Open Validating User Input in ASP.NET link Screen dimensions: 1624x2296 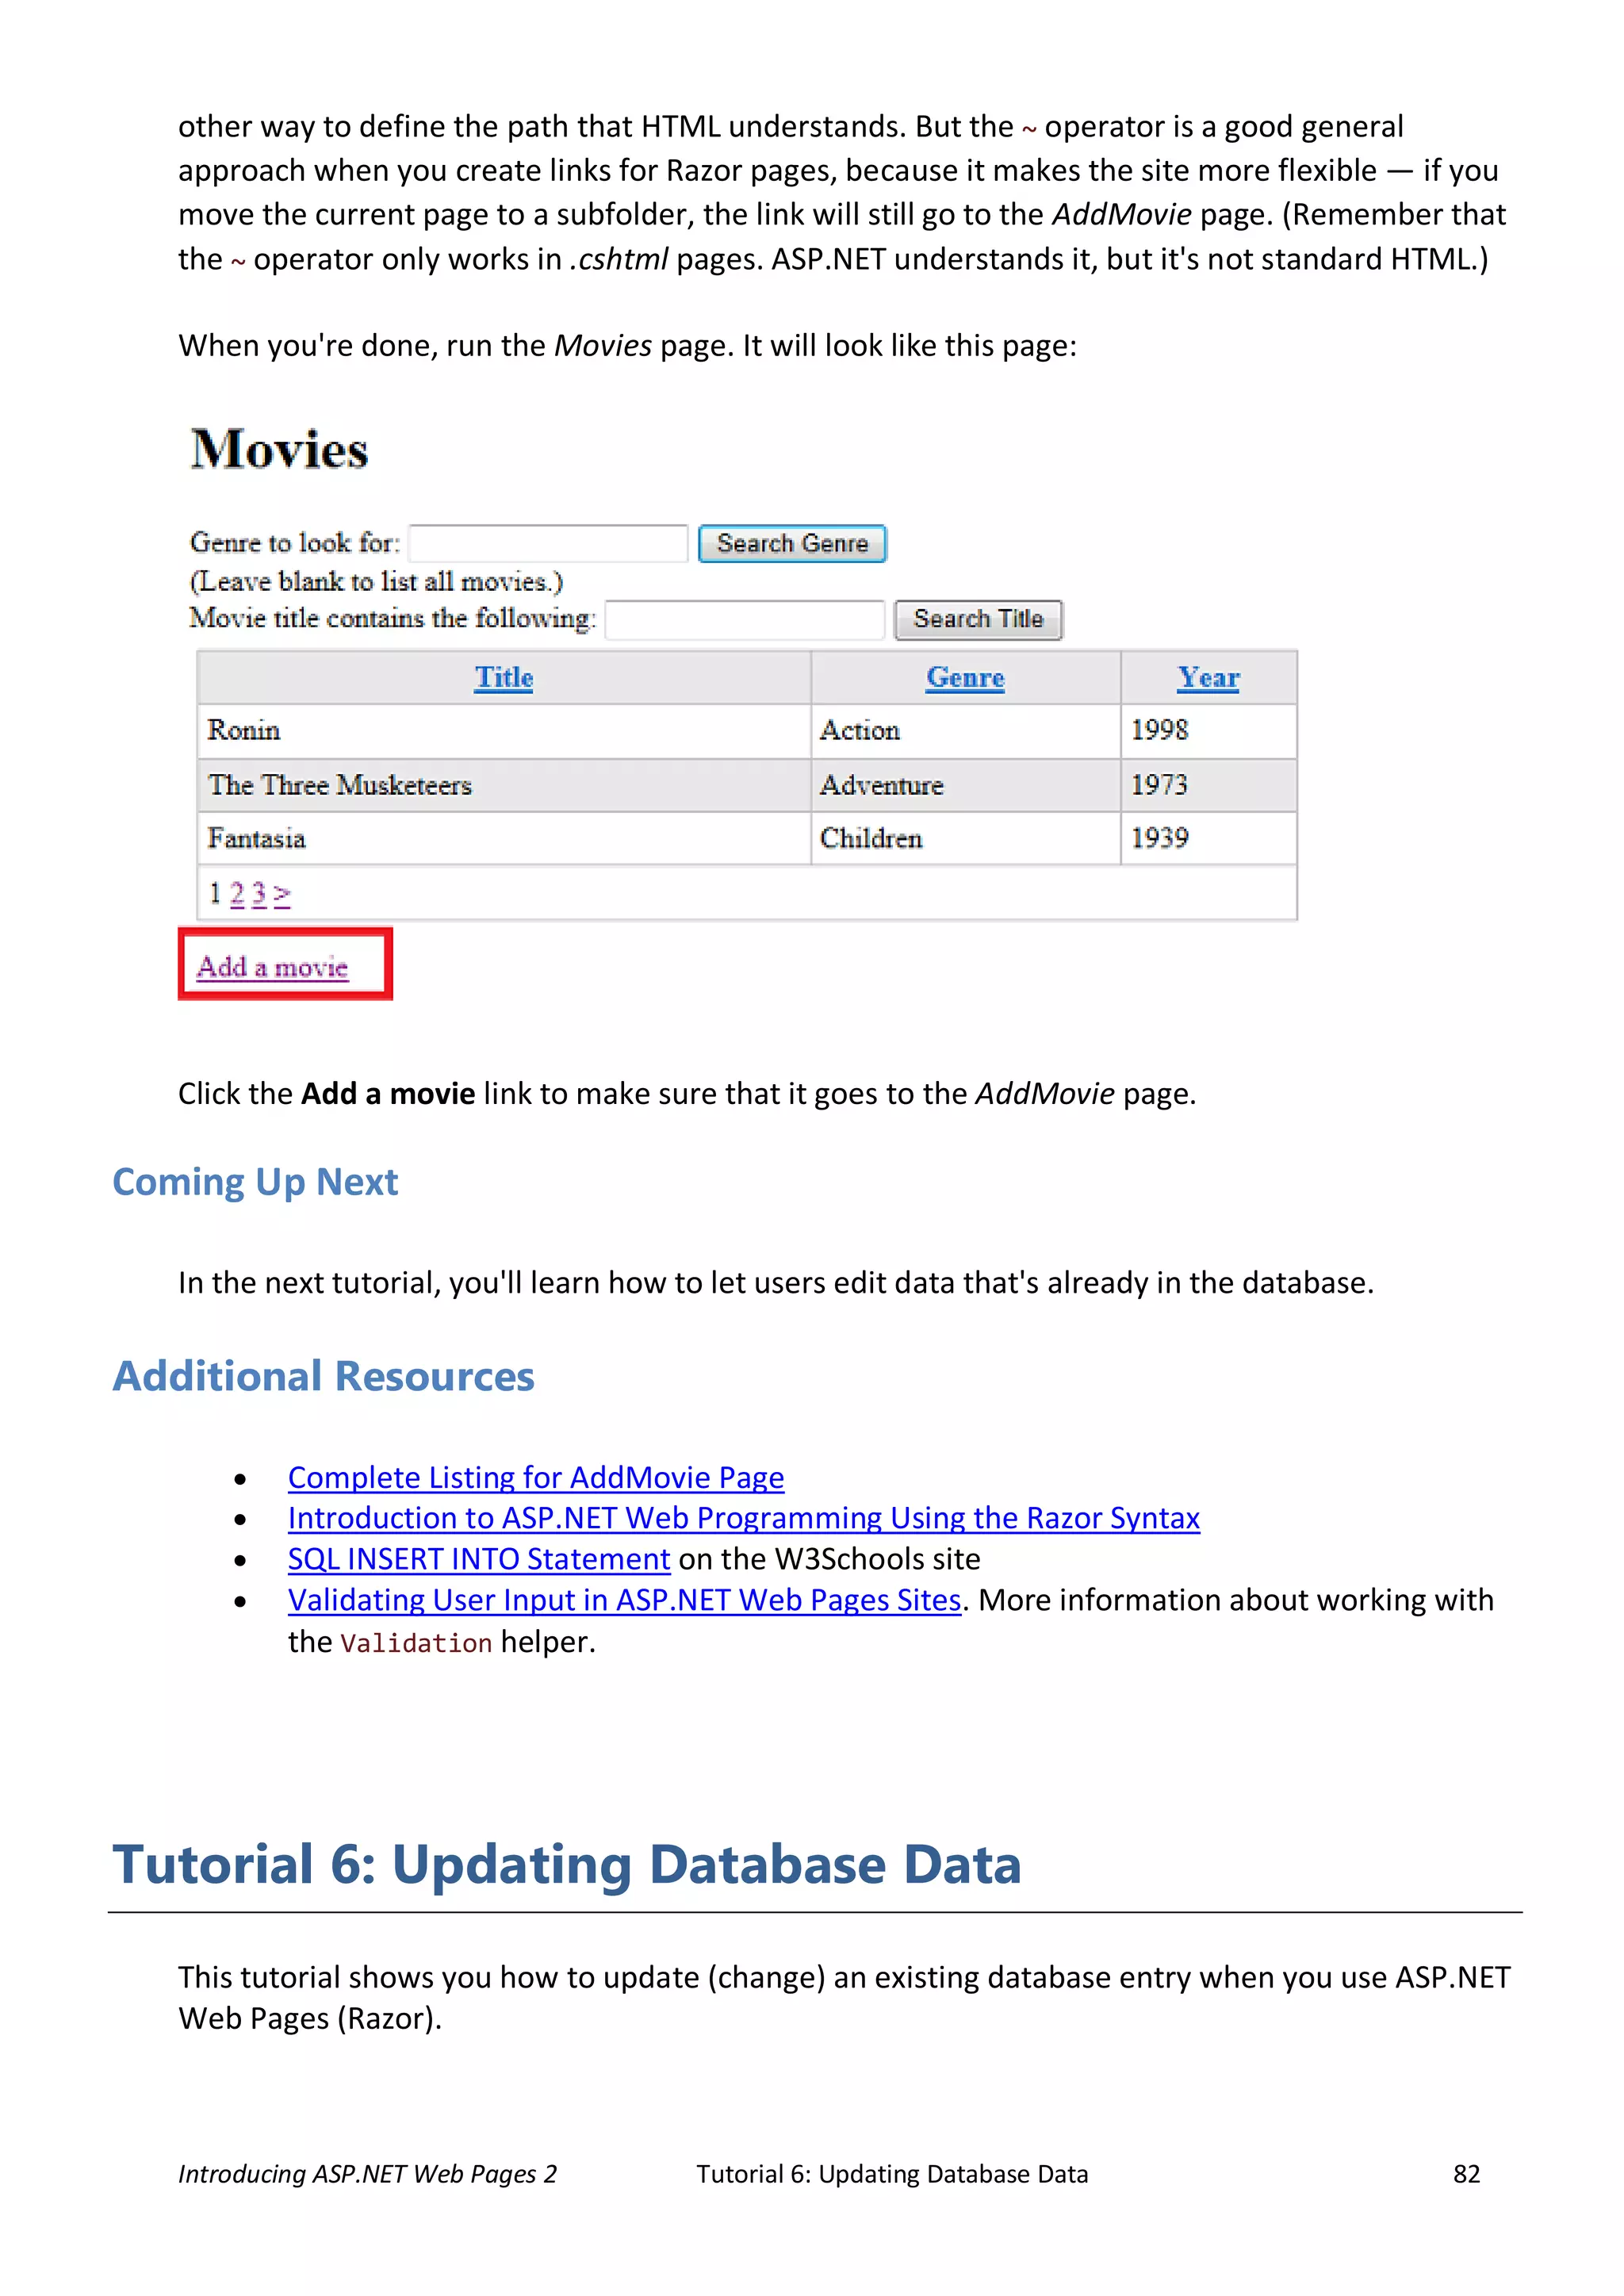(625, 1600)
